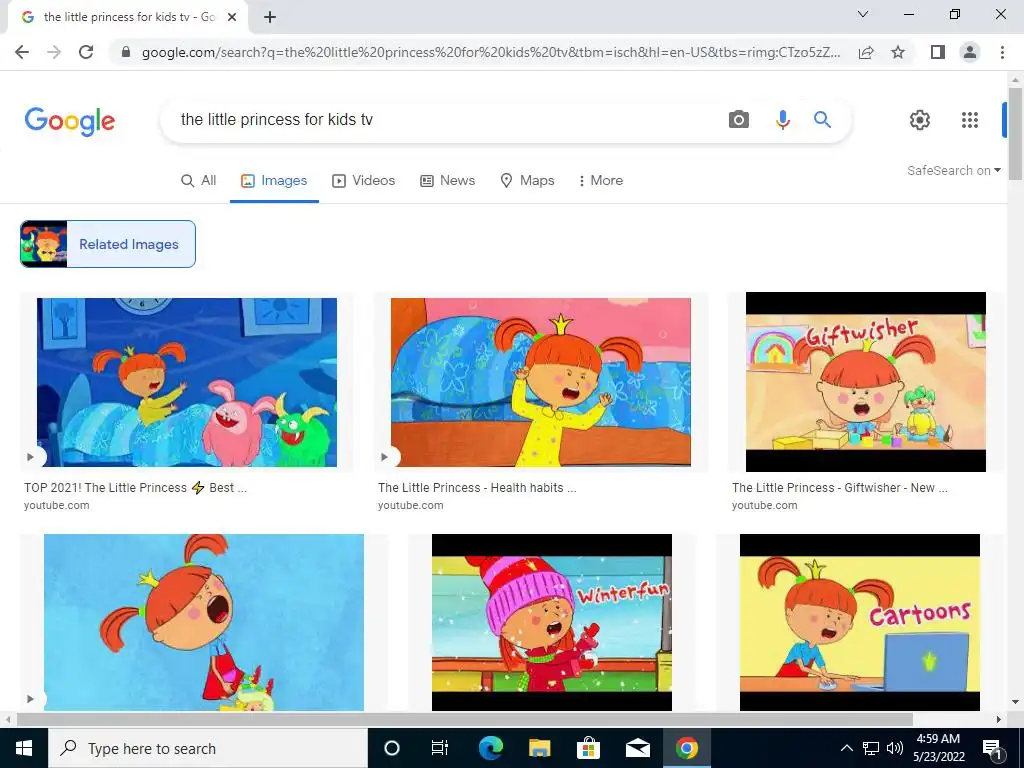Click 'The Little Princess - Health habits' title
1024x768 pixels.
(x=477, y=488)
